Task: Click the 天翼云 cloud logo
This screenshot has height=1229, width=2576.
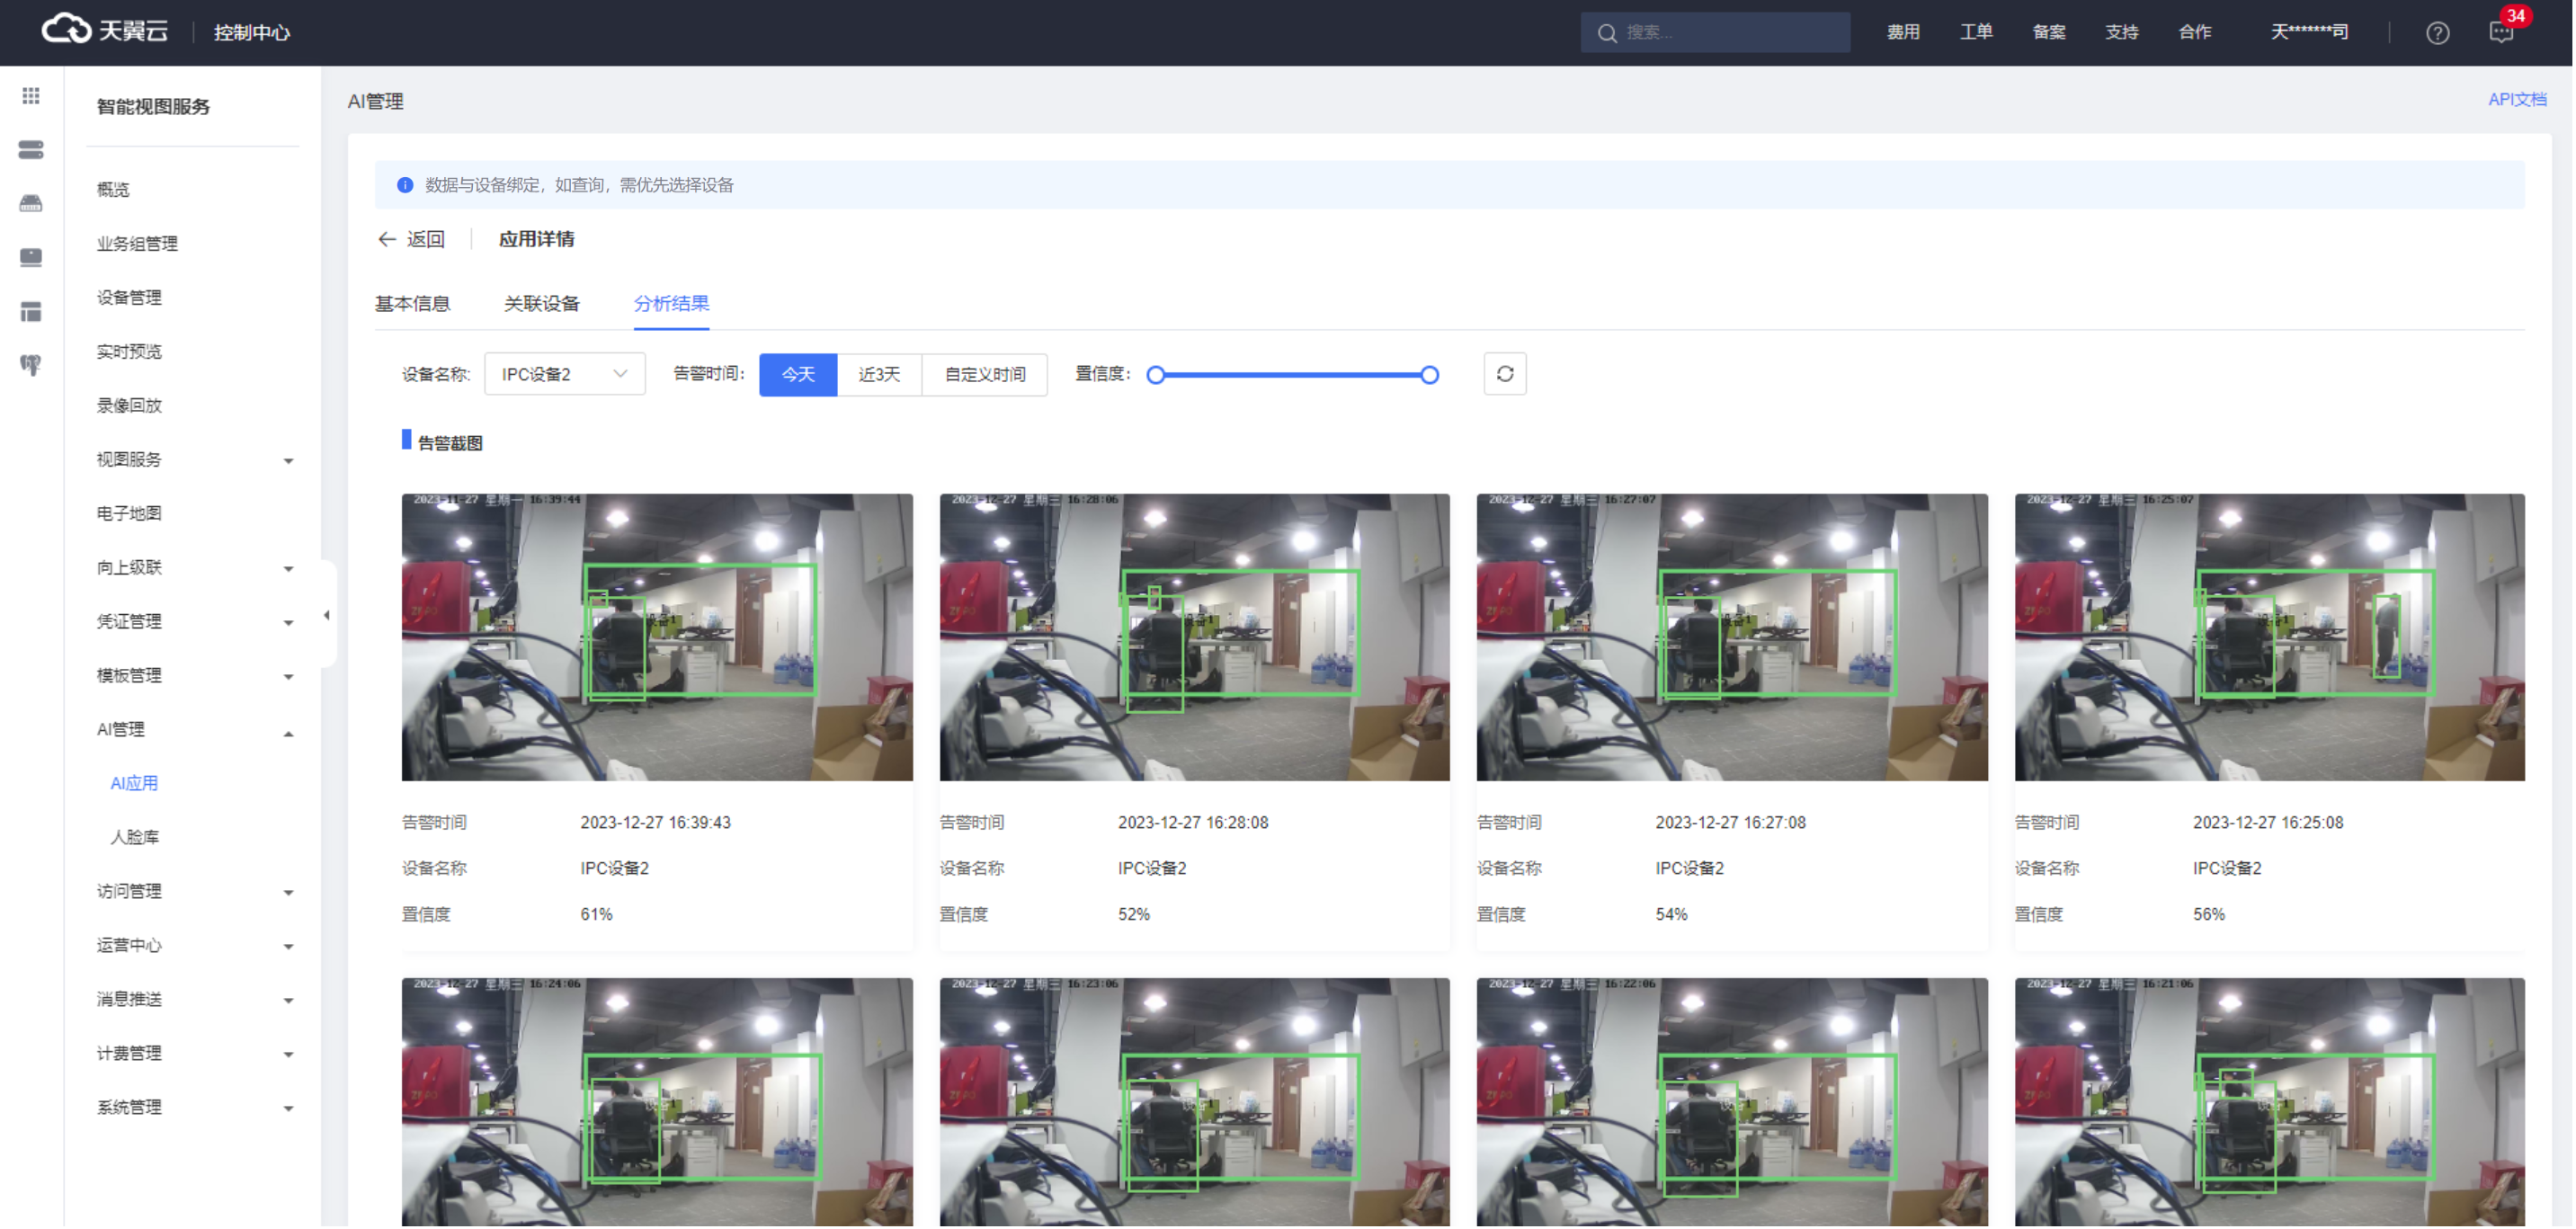Action: (104, 31)
